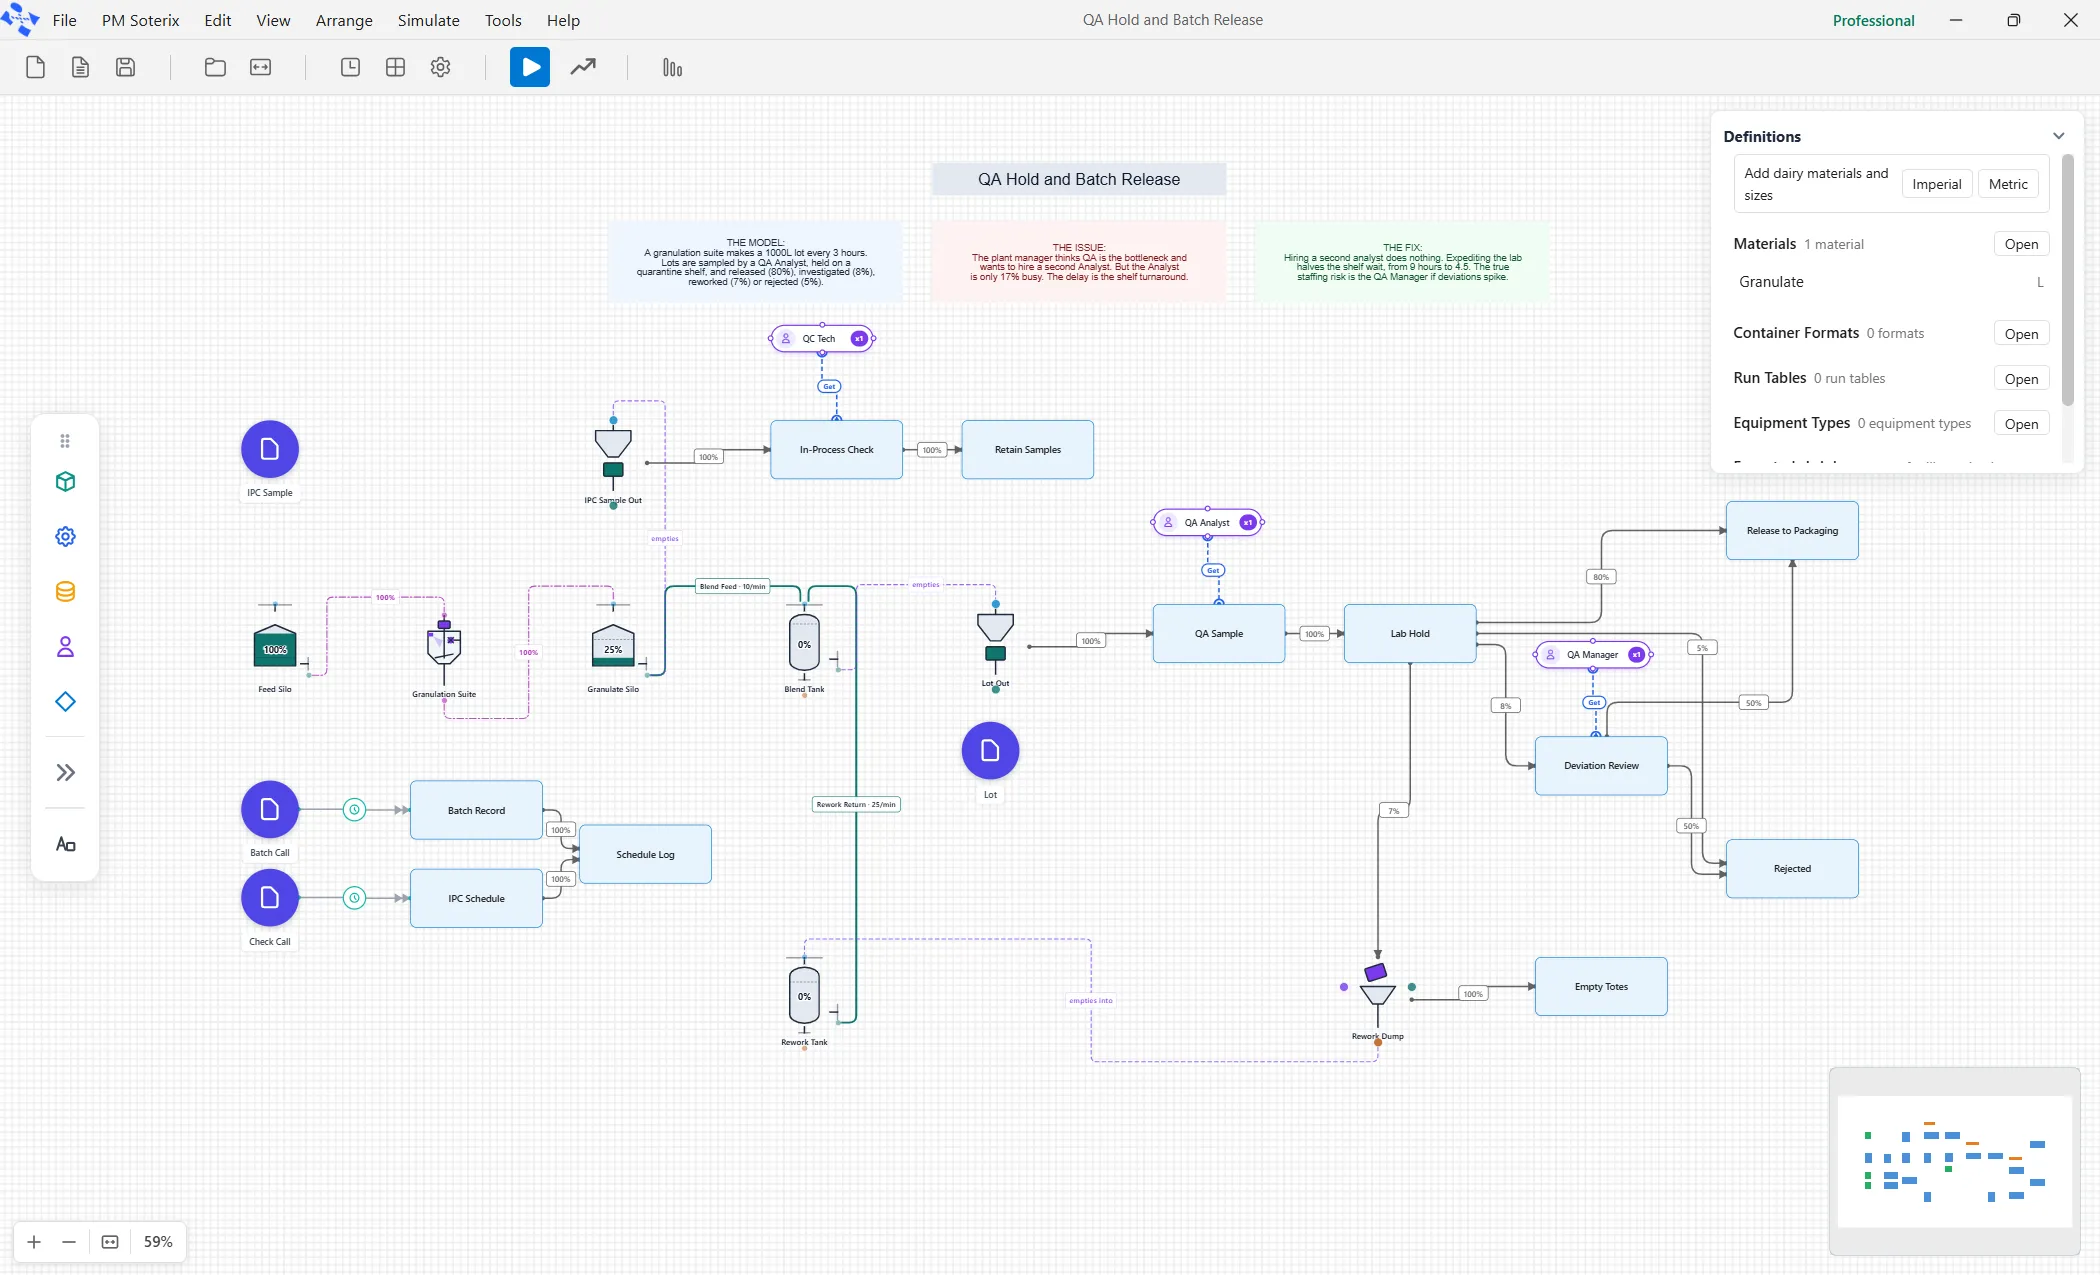
Task: Click the Definitions panel scrollbar
Action: (x=2067, y=280)
